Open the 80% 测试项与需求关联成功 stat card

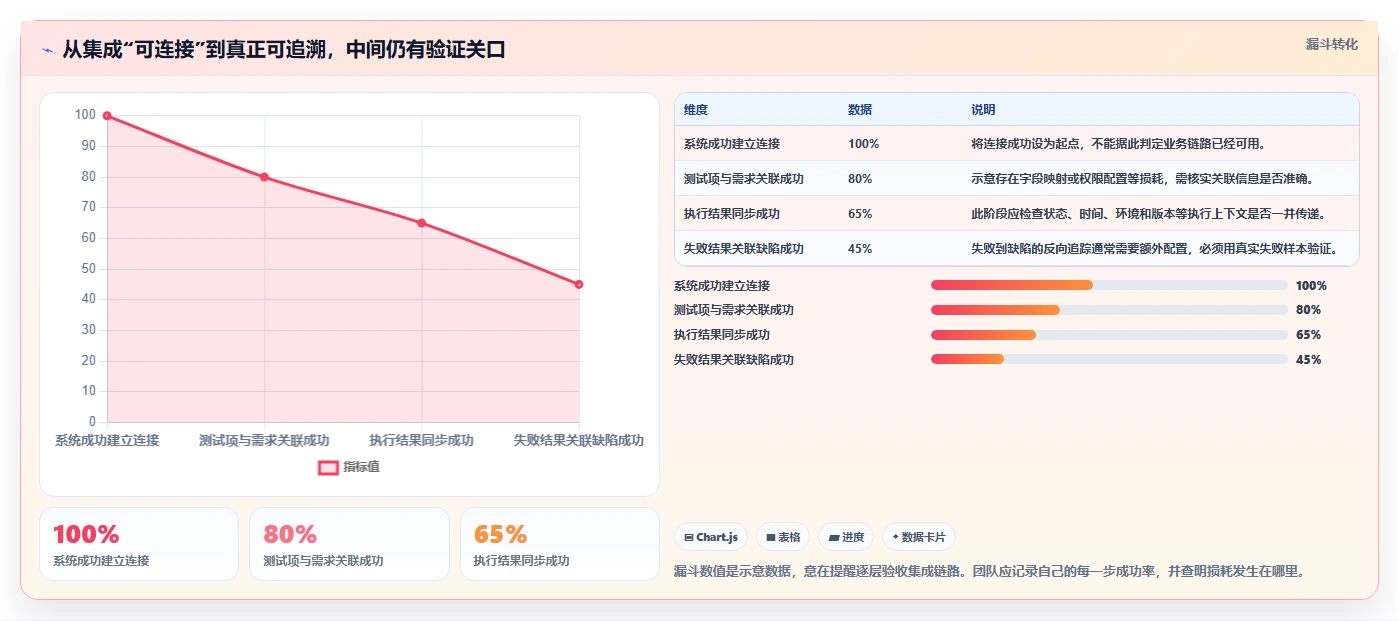coord(349,544)
